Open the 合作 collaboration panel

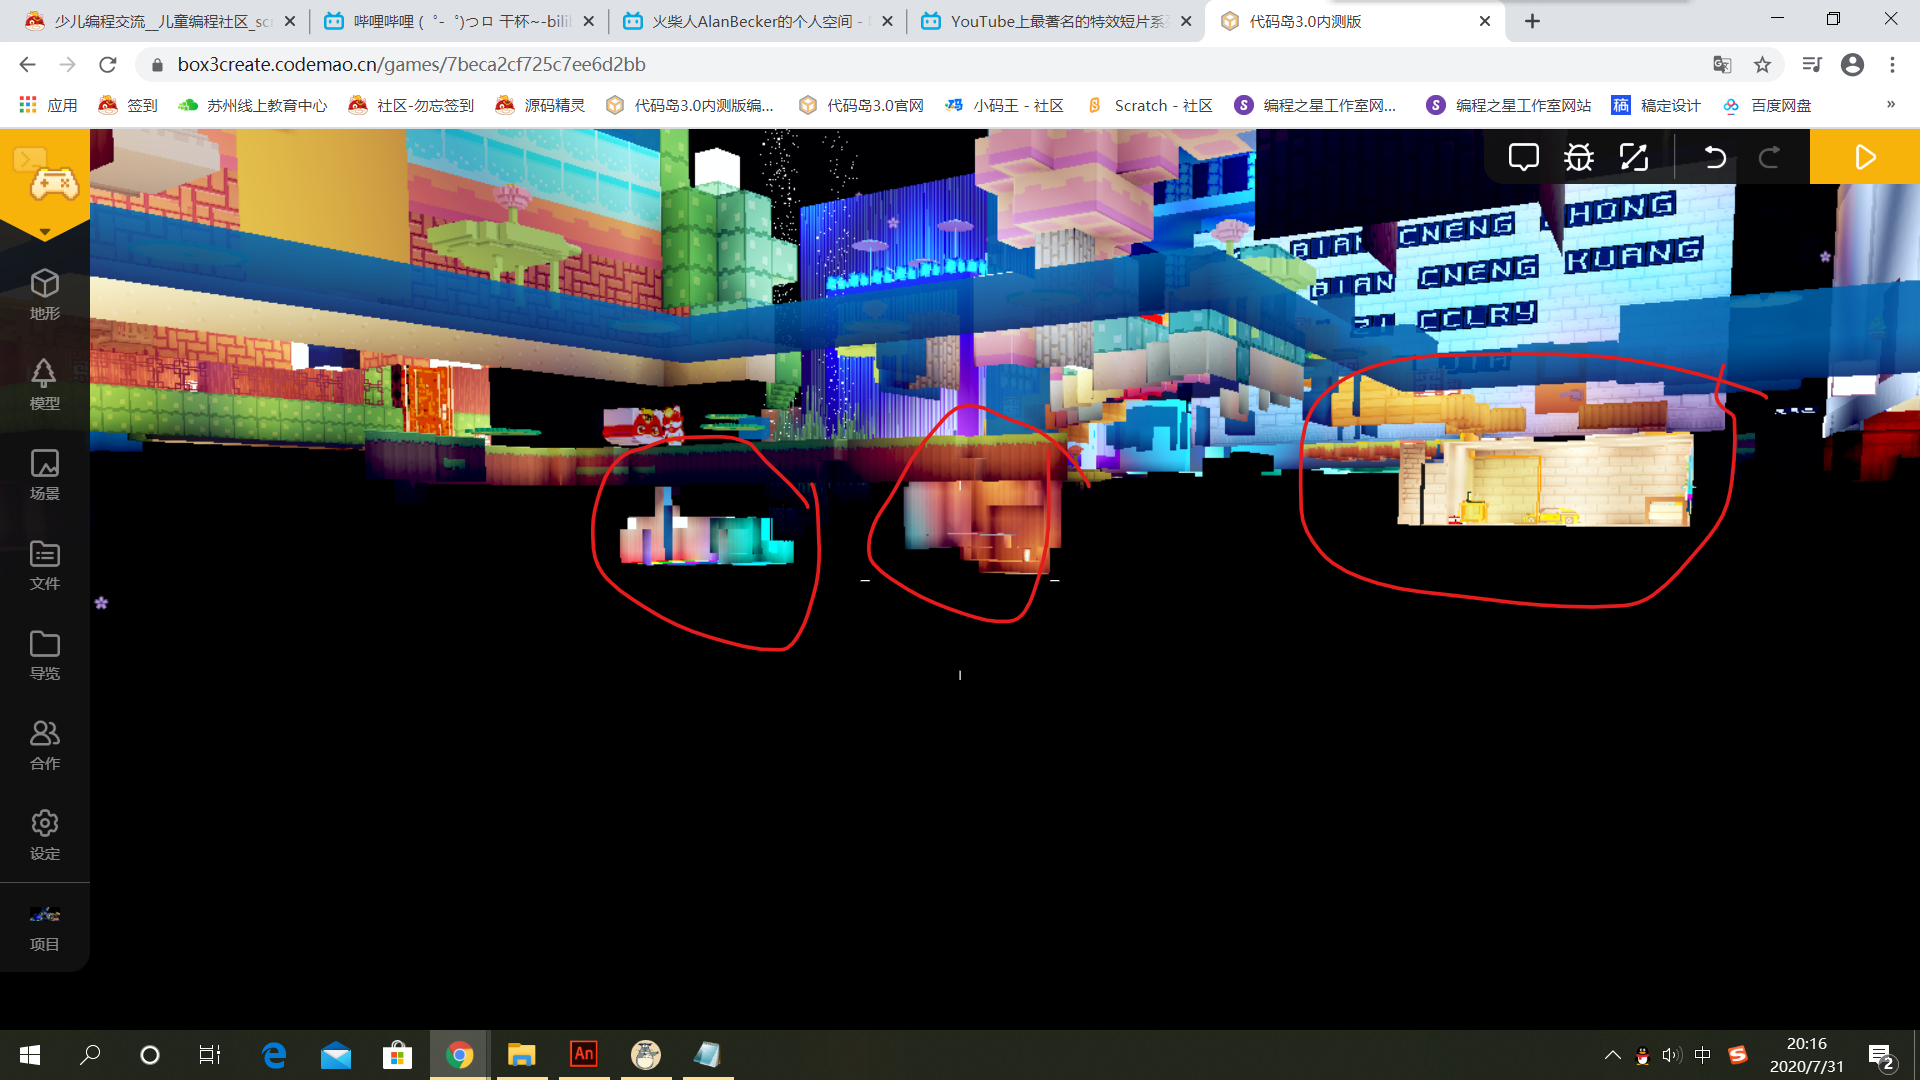pos(45,744)
